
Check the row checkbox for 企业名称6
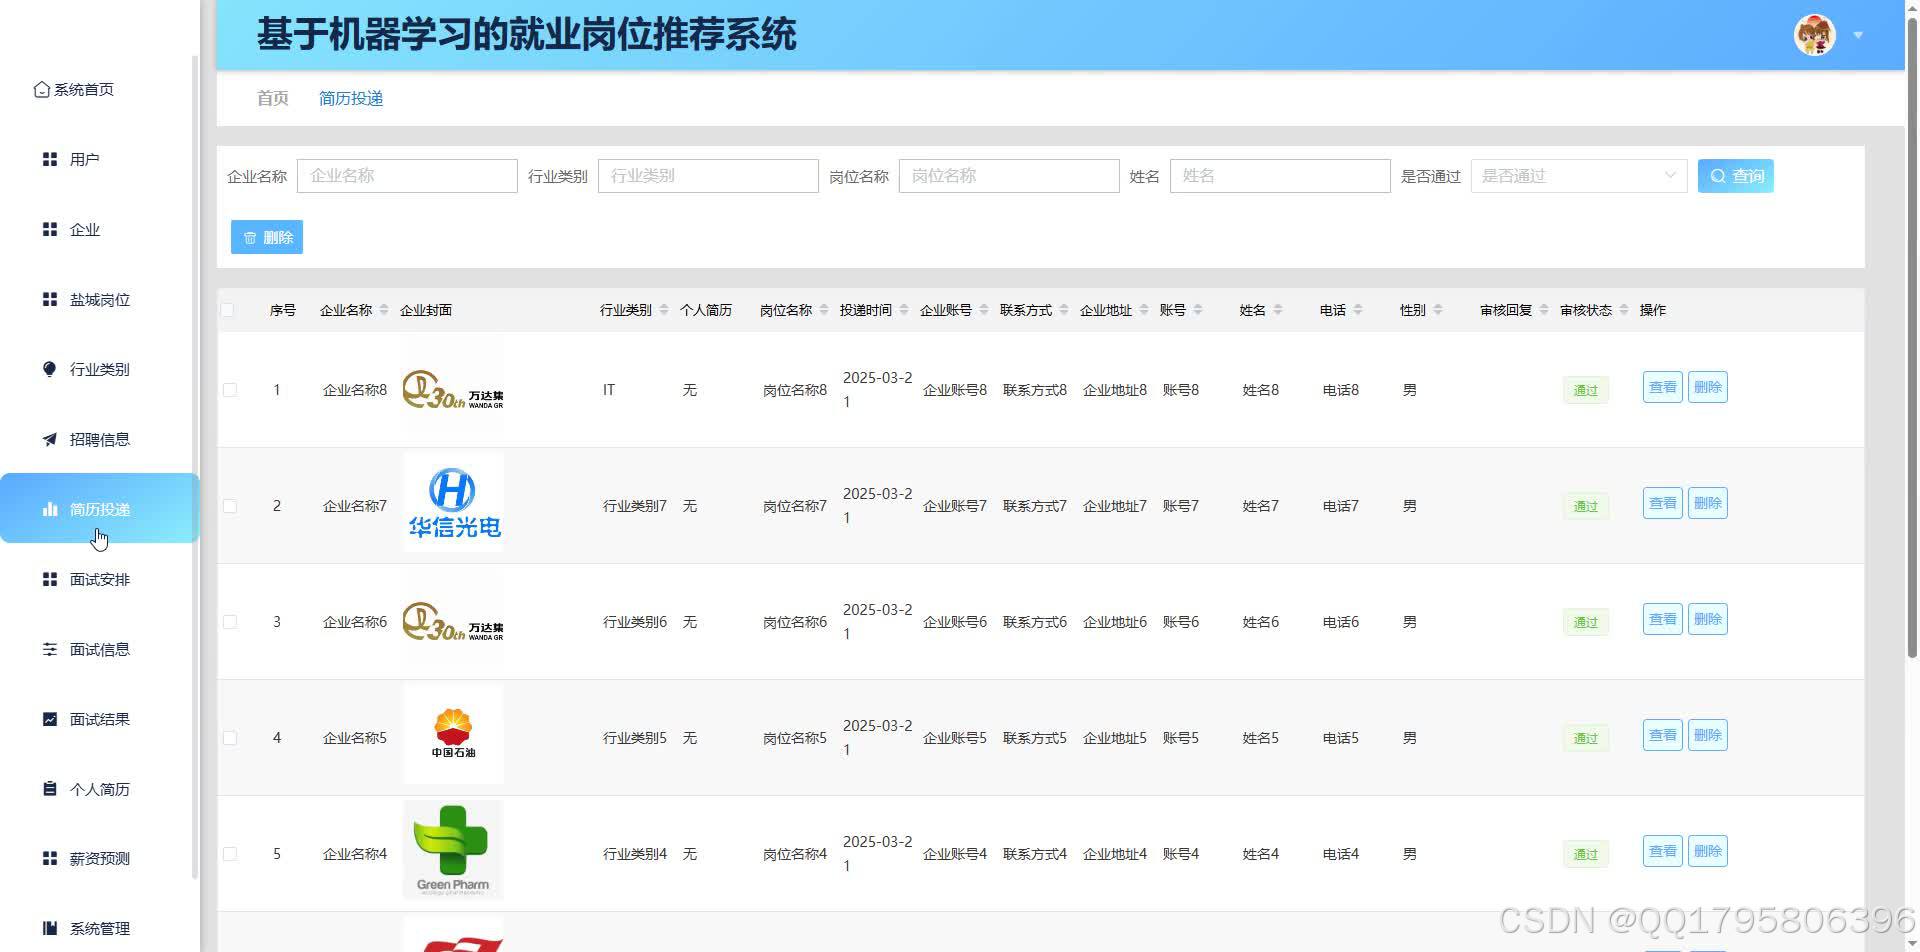coord(230,622)
